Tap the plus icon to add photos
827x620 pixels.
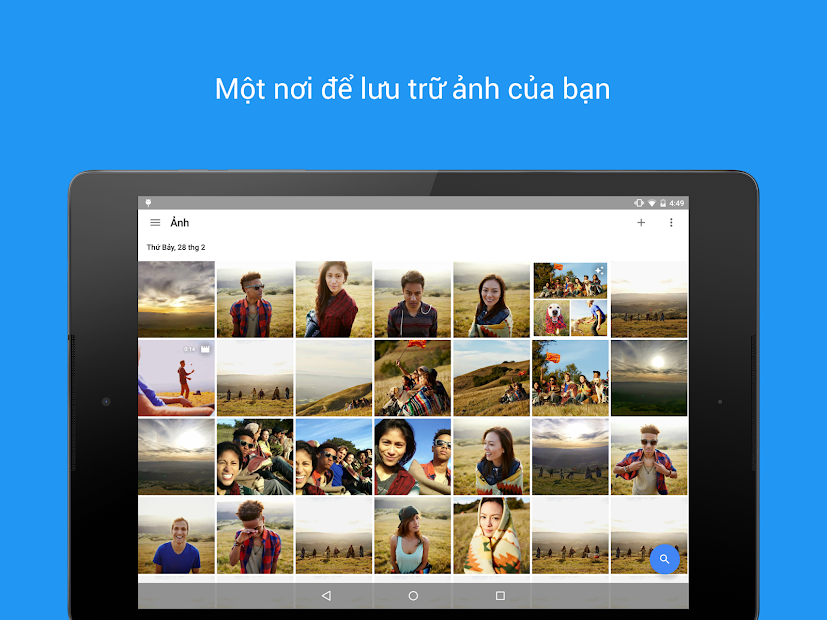[641, 222]
